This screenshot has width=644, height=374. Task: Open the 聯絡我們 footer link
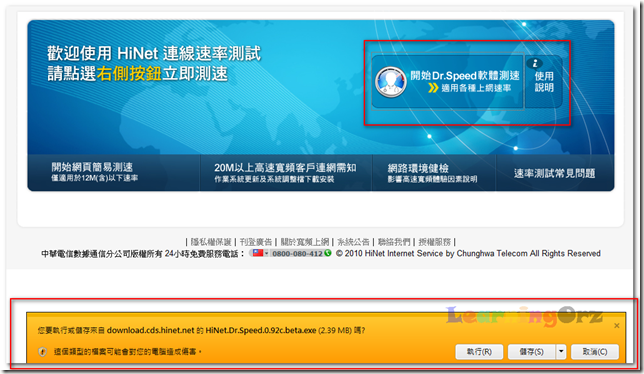(x=394, y=242)
